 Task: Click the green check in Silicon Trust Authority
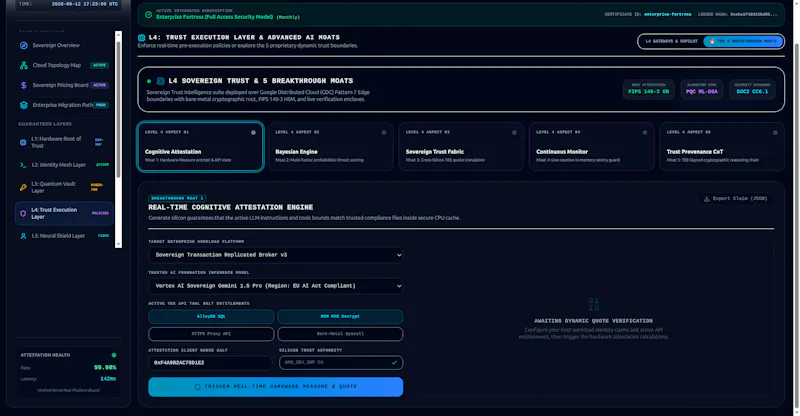tap(394, 362)
